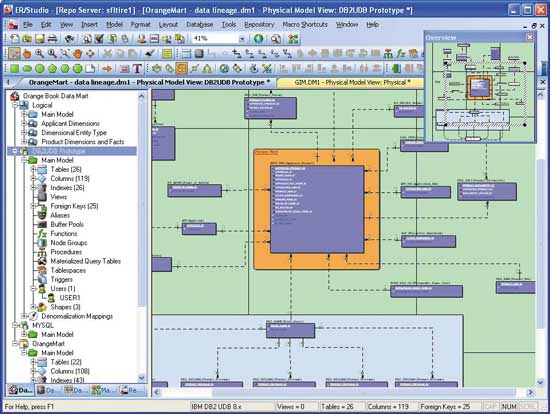Click the green globe icon near zoom box
The image size is (550, 414).
pos(259,39)
